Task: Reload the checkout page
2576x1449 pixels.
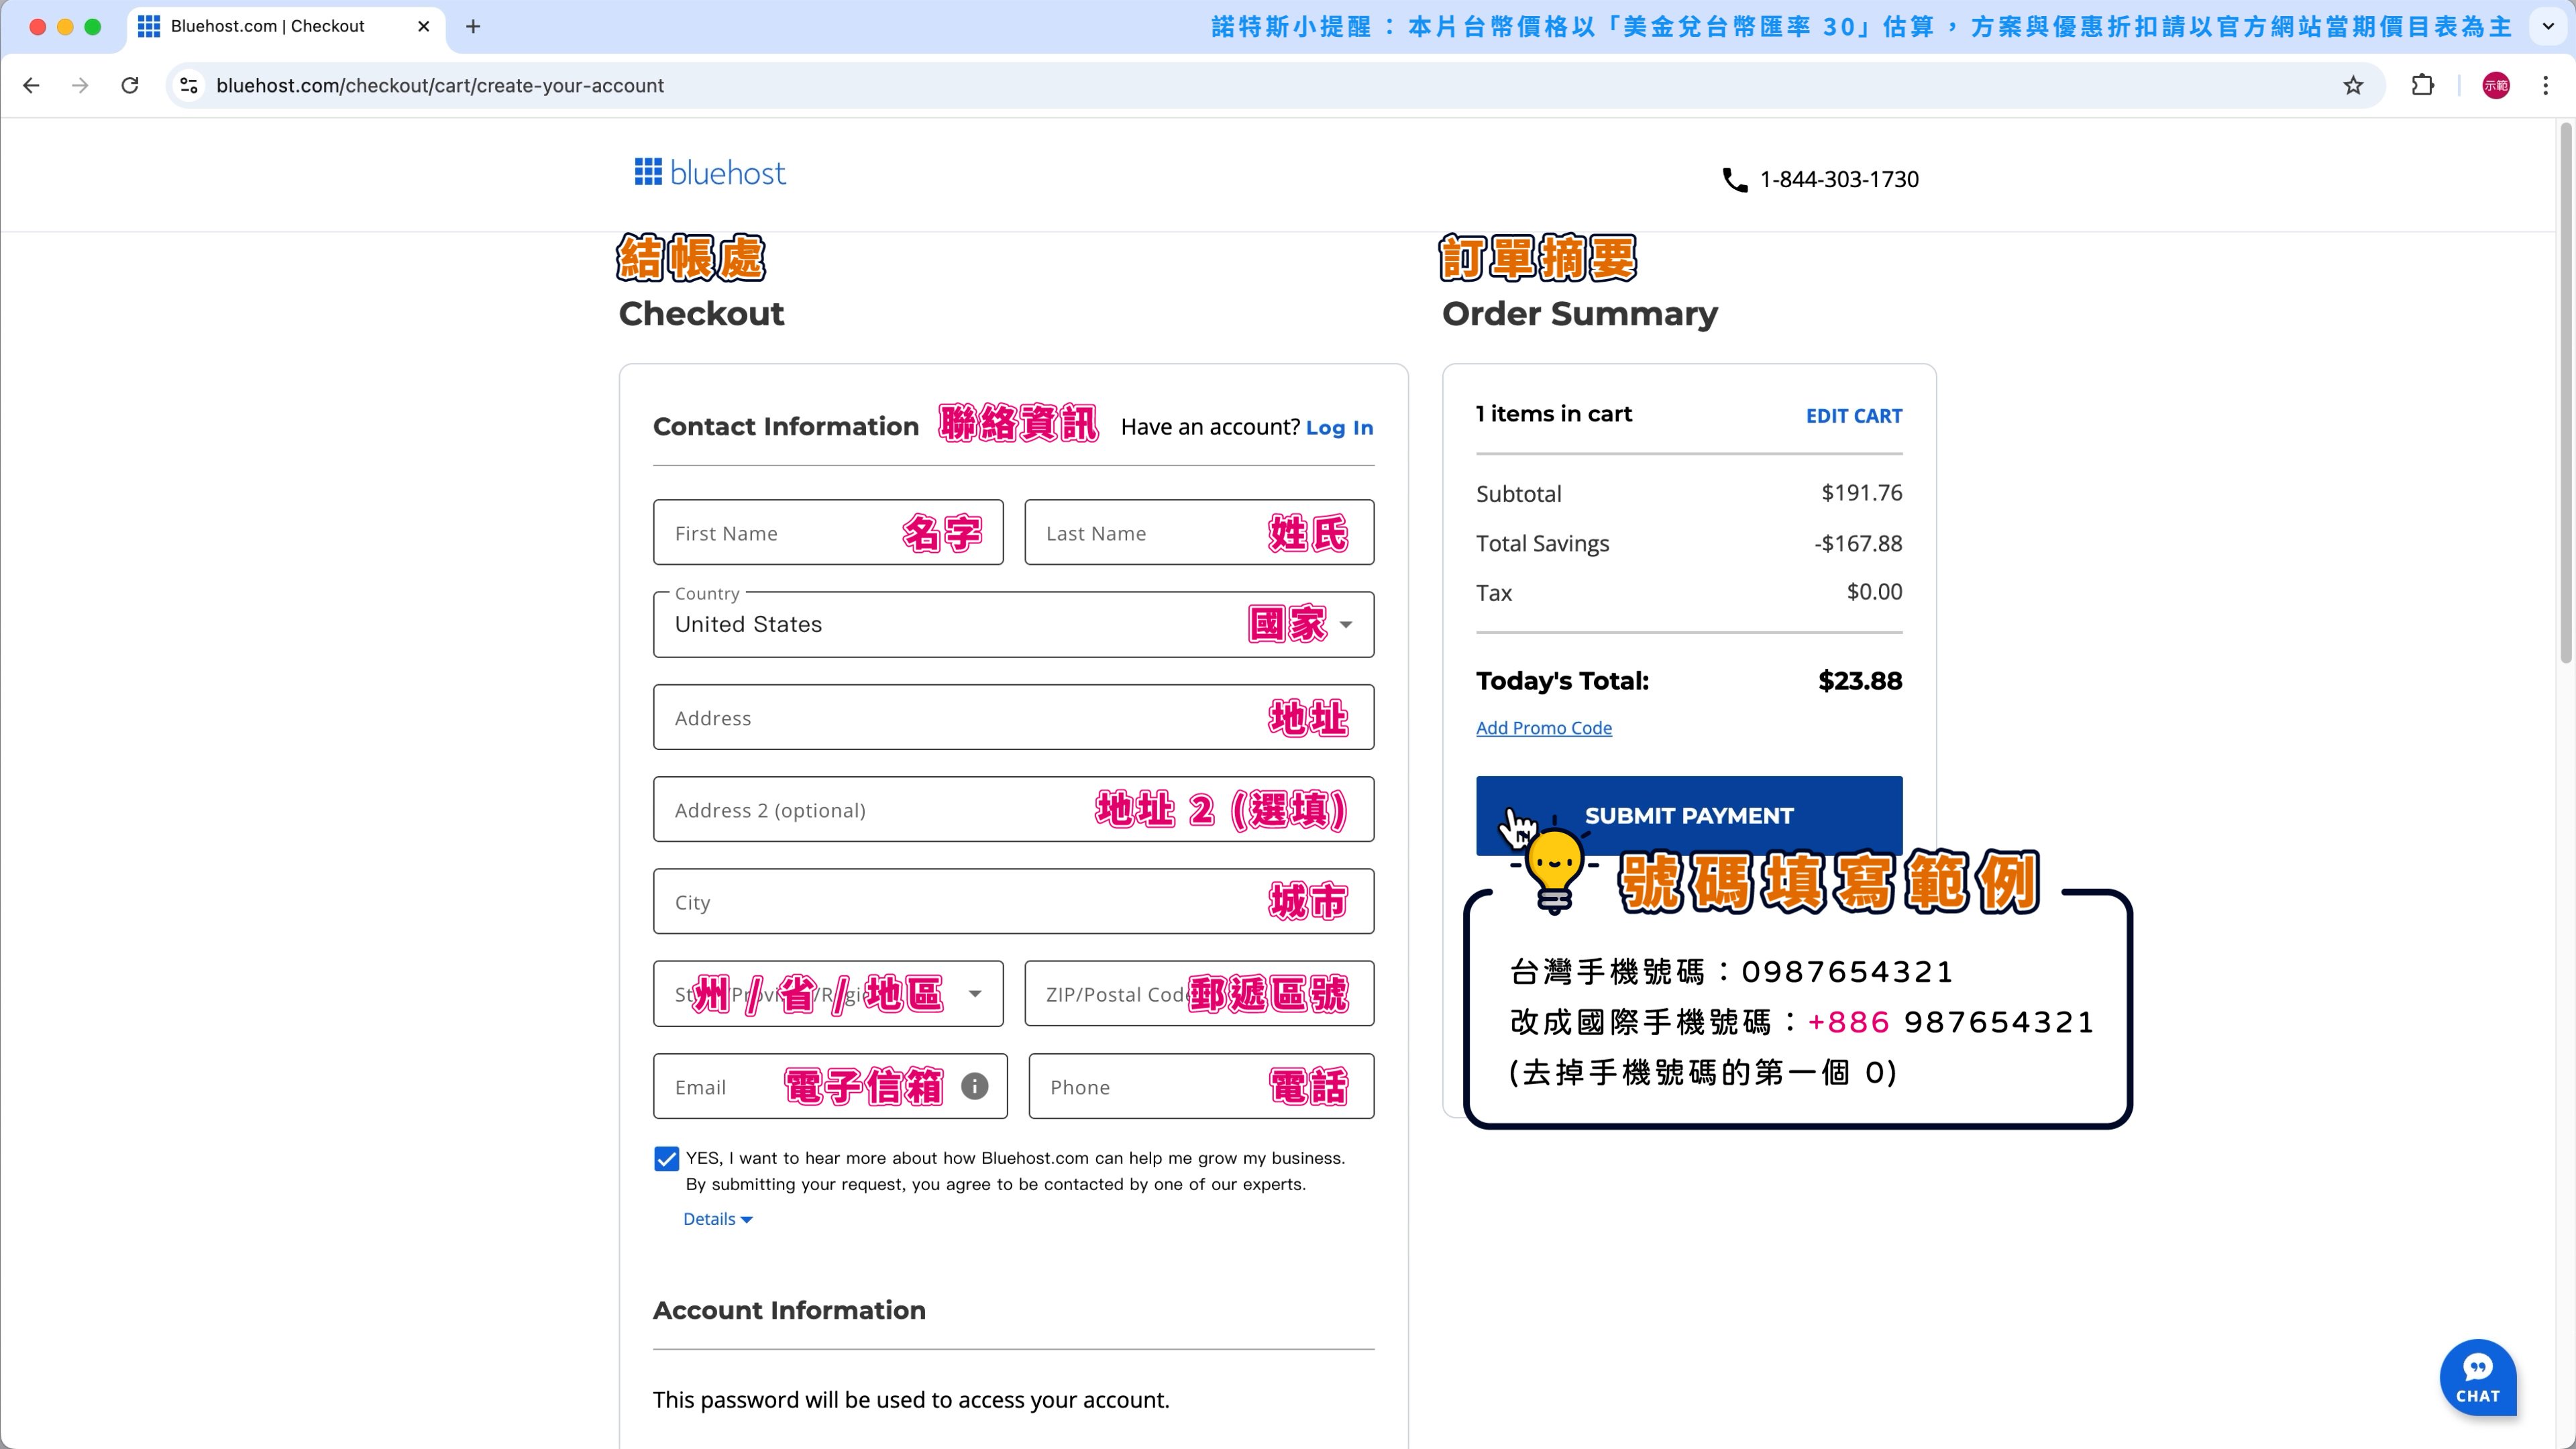Action: (130, 86)
